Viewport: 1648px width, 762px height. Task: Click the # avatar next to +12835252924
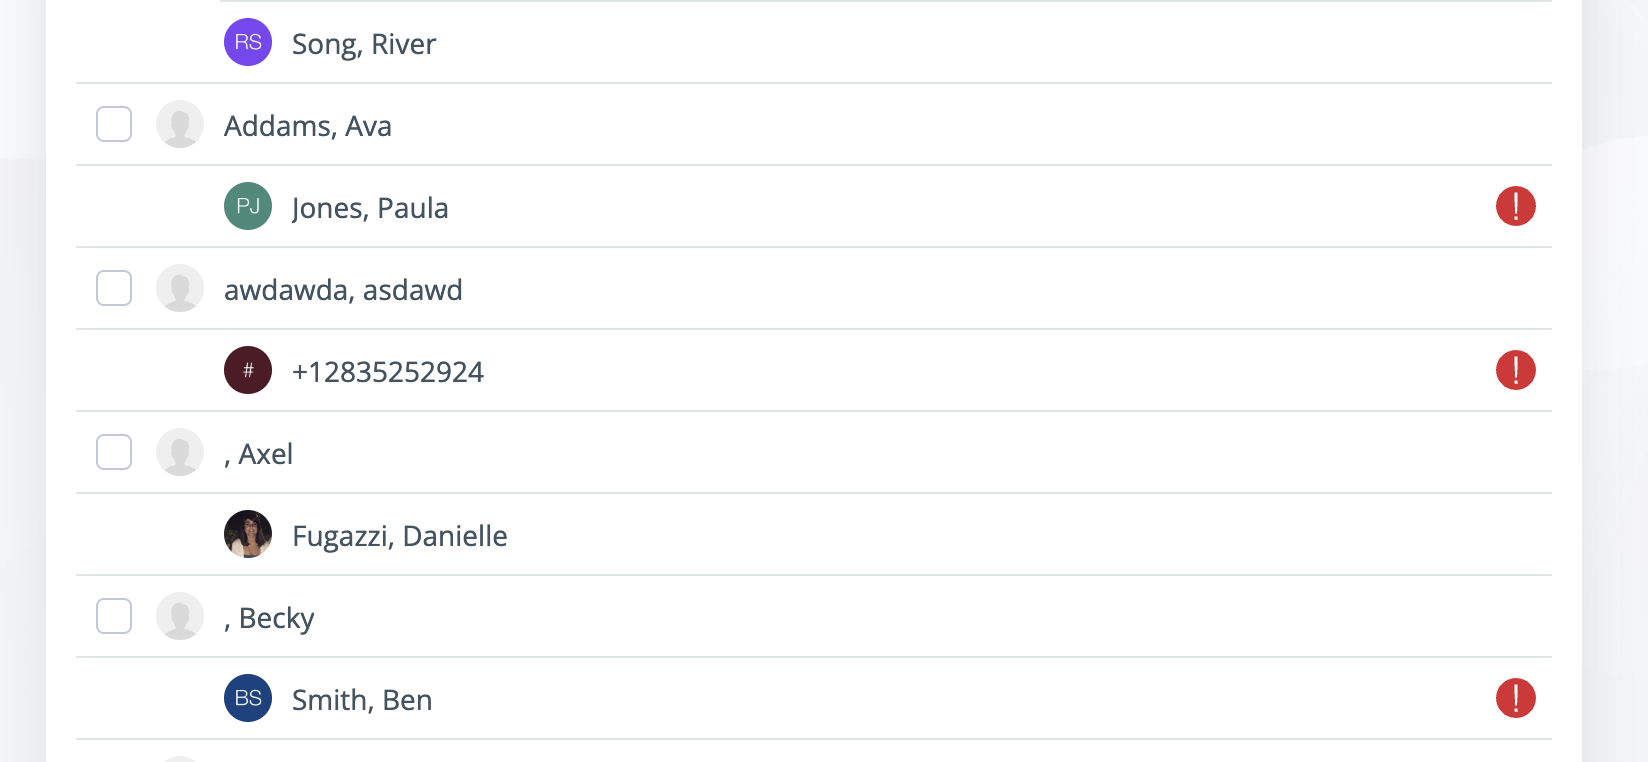(248, 370)
